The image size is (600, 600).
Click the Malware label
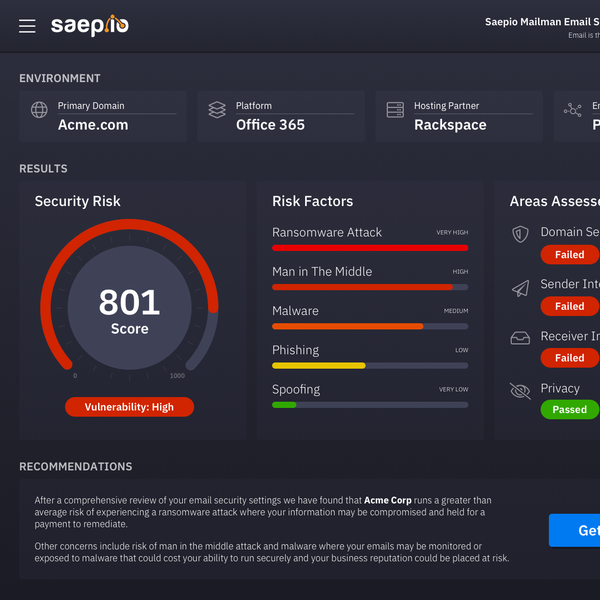[295, 311]
